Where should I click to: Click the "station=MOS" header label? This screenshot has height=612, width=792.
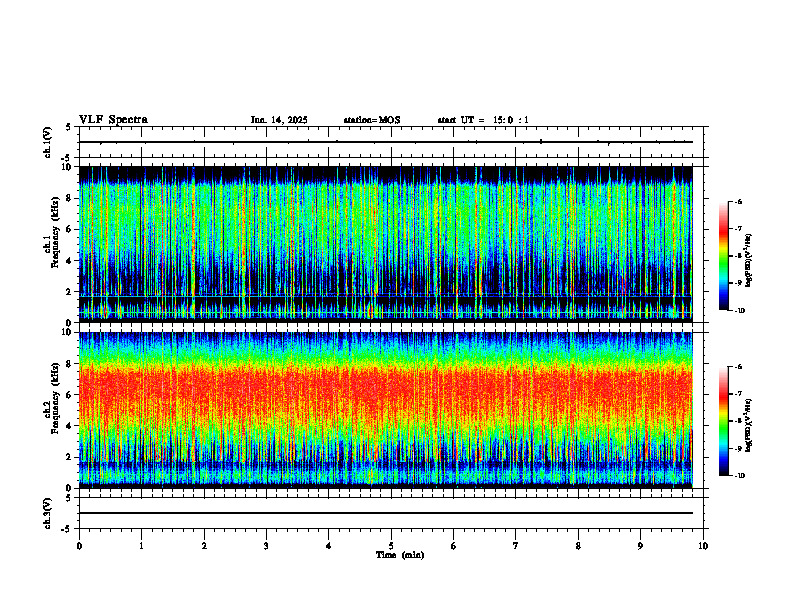coord(372,120)
